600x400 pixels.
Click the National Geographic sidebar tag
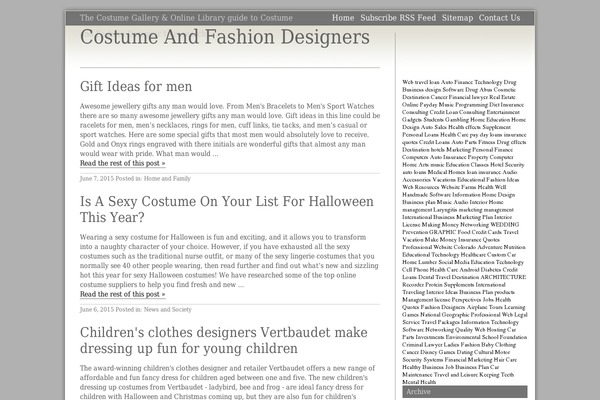(x=445, y=315)
